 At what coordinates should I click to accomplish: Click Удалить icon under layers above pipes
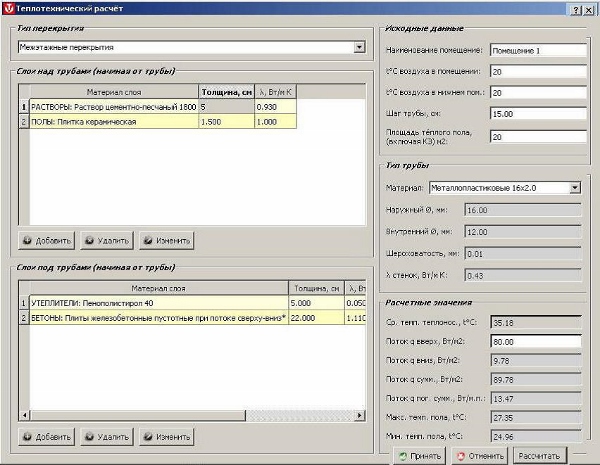pyautogui.click(x=89, y=241)
